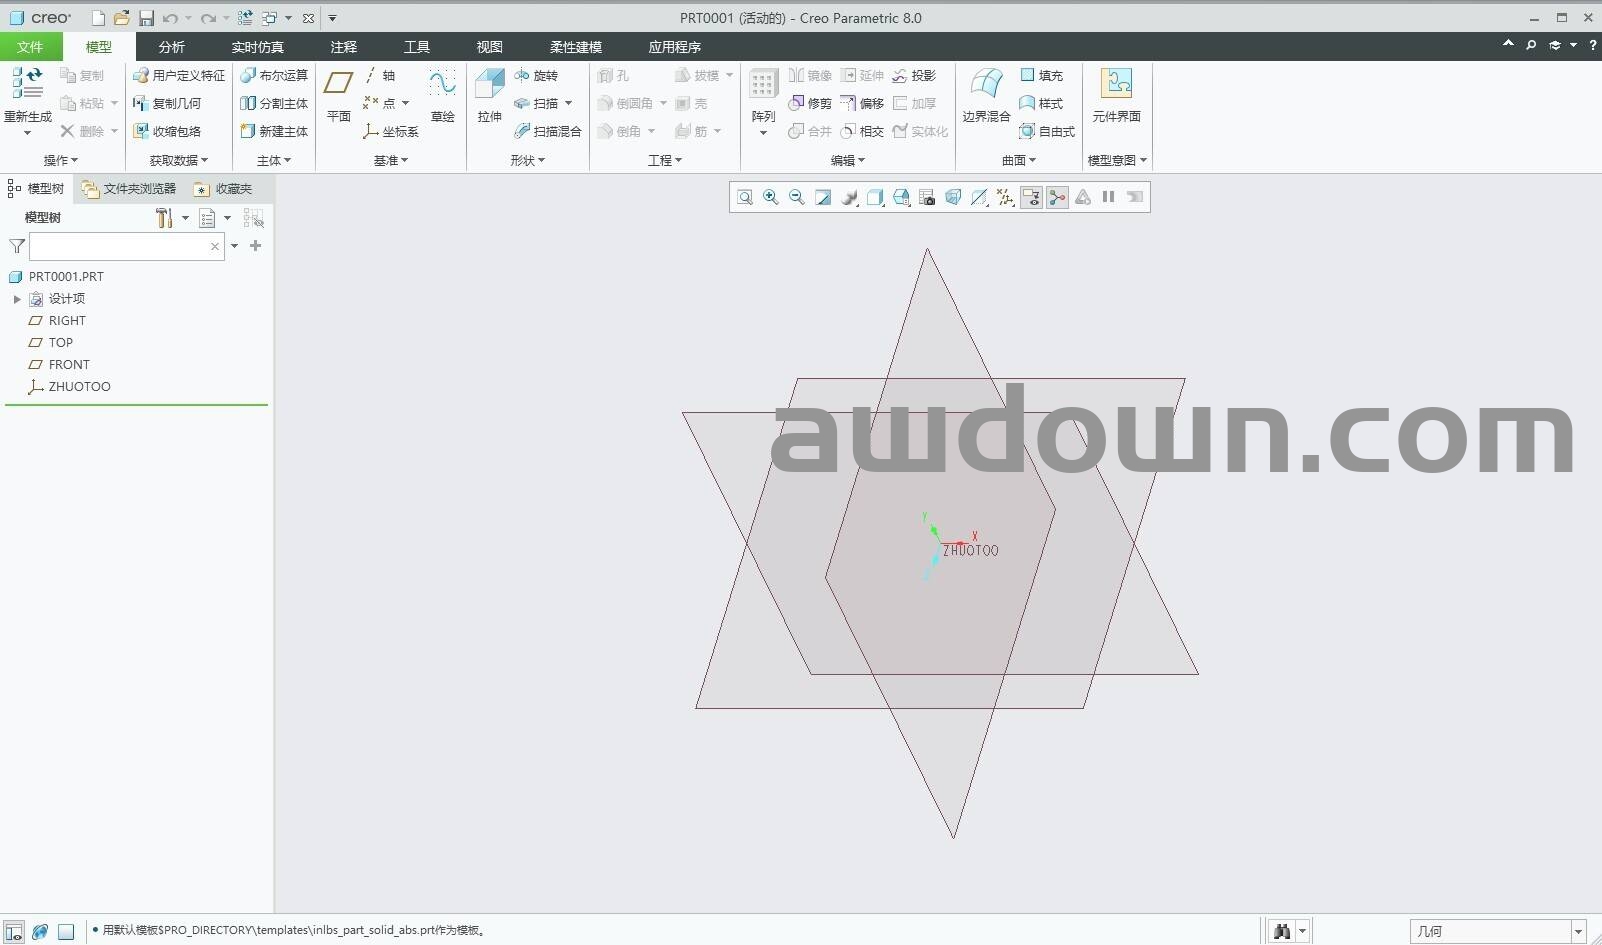This screenshot has width=1602, height=945.
Task: Expand the 形状 group dropdown
Action: (528, 160)
